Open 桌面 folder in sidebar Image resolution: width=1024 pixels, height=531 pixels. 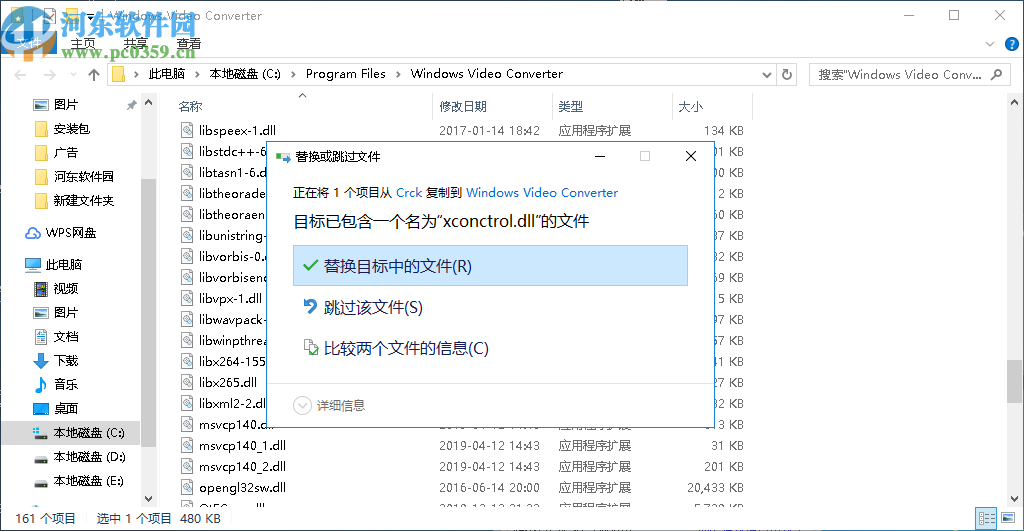click(65, 408)
